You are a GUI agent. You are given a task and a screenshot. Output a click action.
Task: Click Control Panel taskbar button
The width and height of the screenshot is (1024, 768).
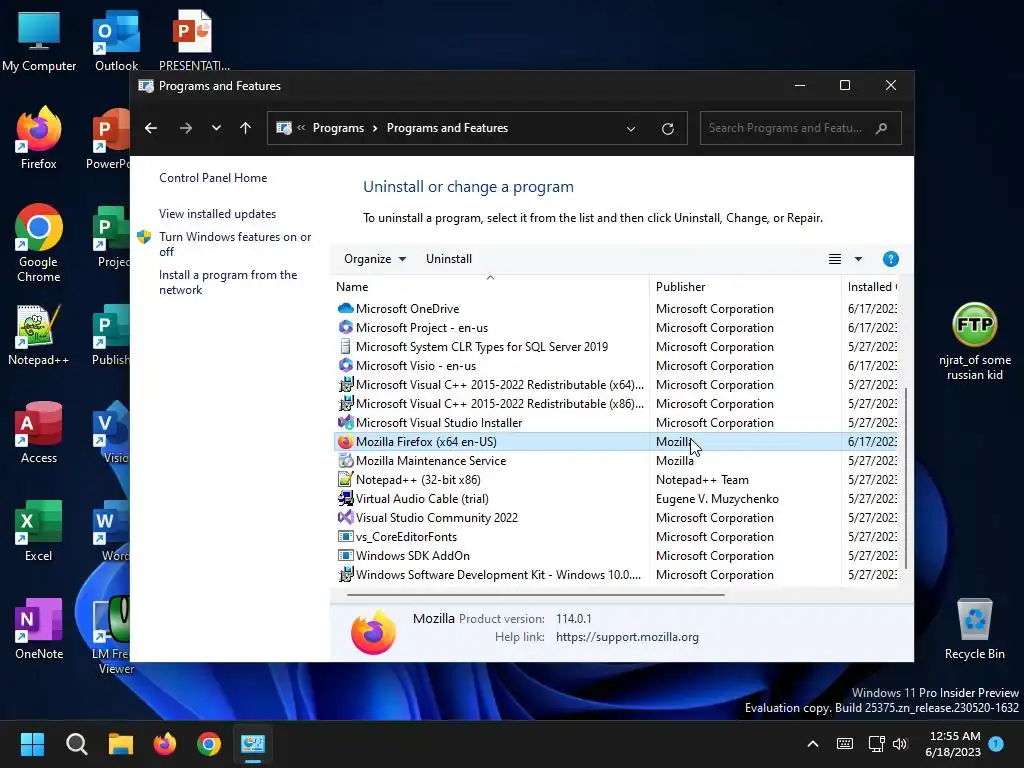tap(253, 744)
